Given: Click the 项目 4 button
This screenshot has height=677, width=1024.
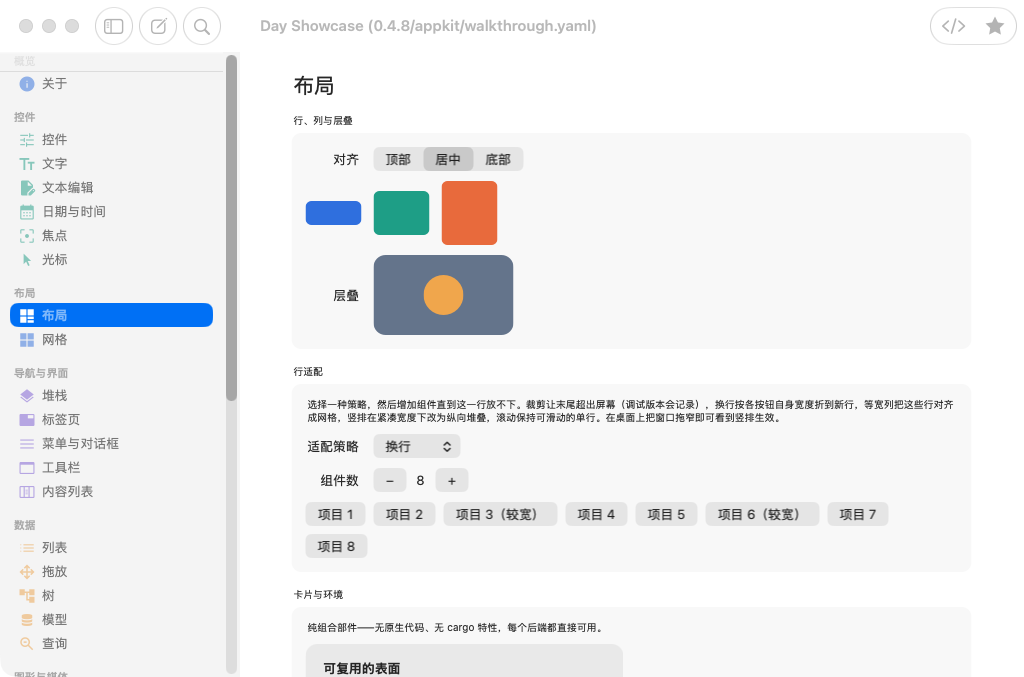Looking at the screenshot, I should tap(596, 514).
